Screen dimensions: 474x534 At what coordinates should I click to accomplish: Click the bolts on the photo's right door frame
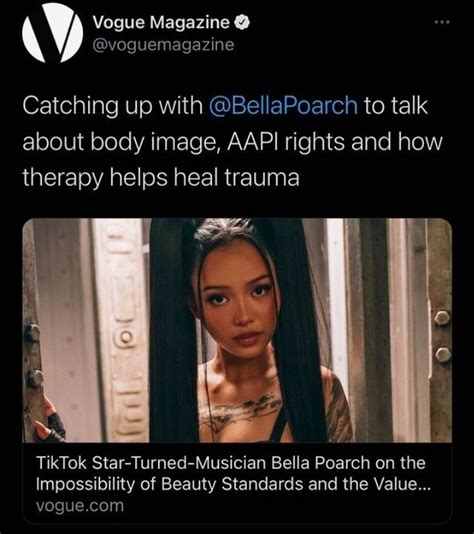click(x=442, y=336)
